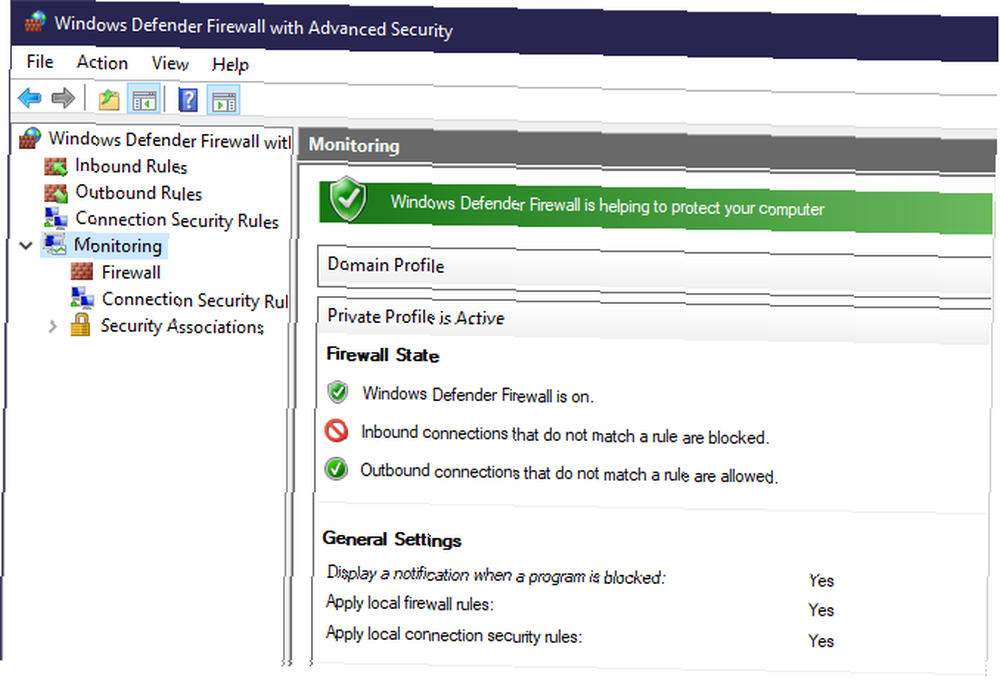Image resolution: width=1000 pixels, height=681 pixels.
Task: Open the Action menu
Action: 102,62
